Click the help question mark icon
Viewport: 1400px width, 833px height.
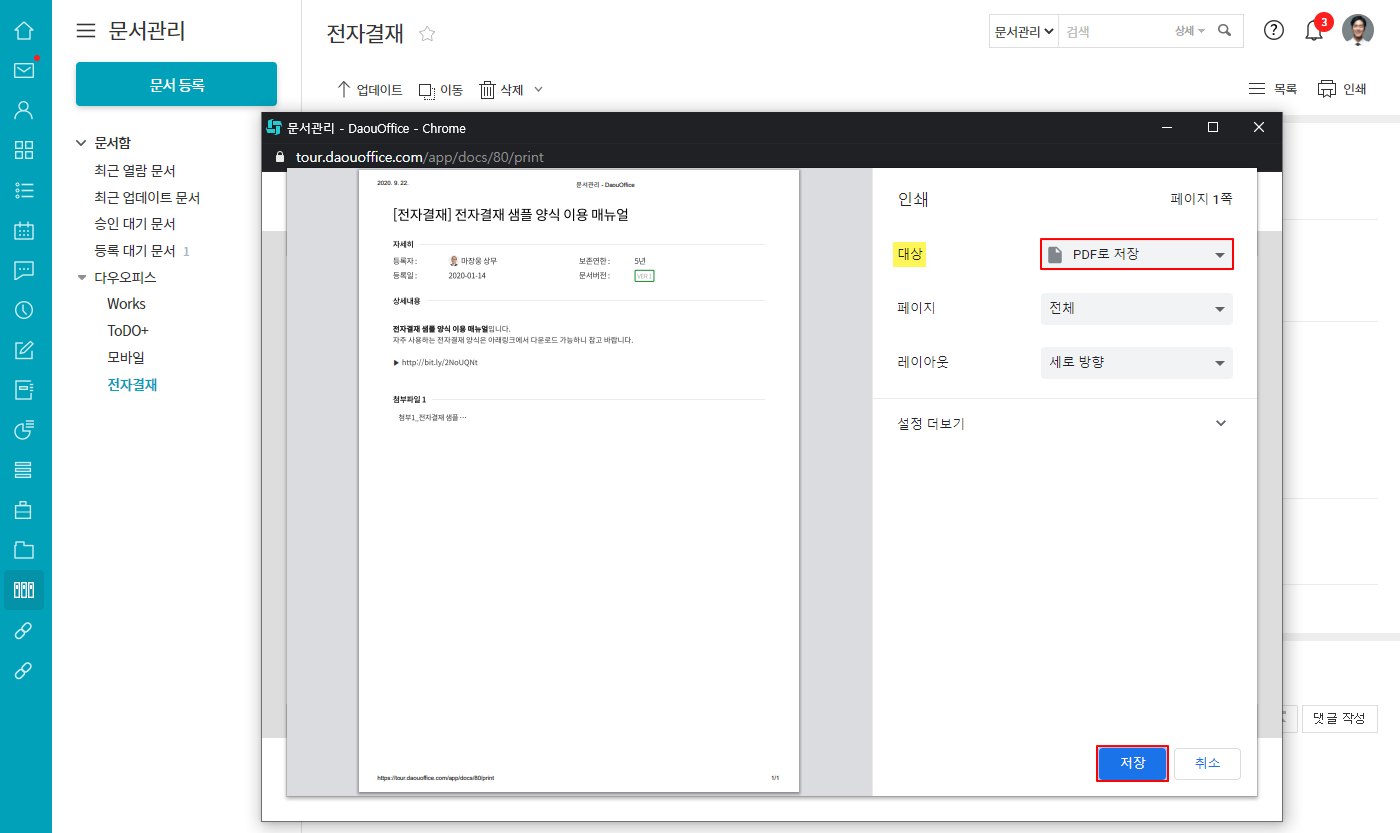[x=1273, y=30]
